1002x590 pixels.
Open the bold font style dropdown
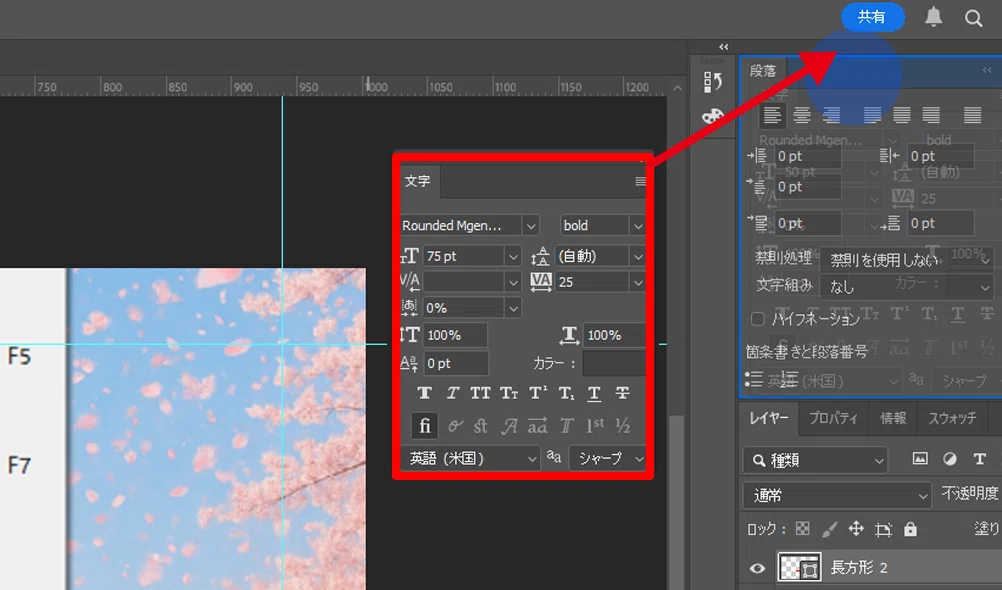tap(637, 226)
